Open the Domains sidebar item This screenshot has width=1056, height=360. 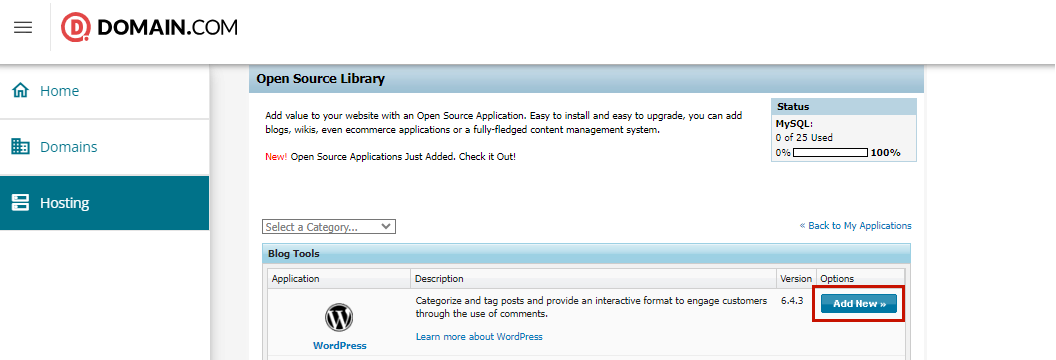click(104, 147)
